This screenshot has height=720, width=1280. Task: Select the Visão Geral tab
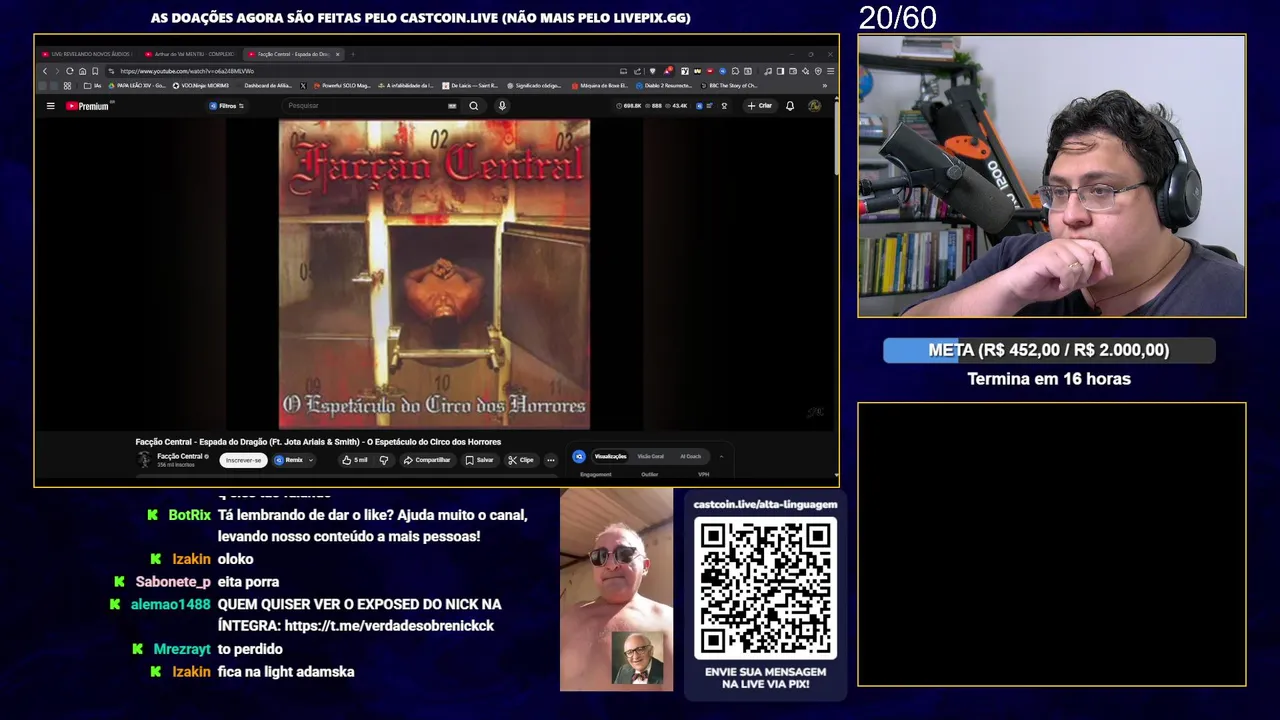(x=650, y=456)
